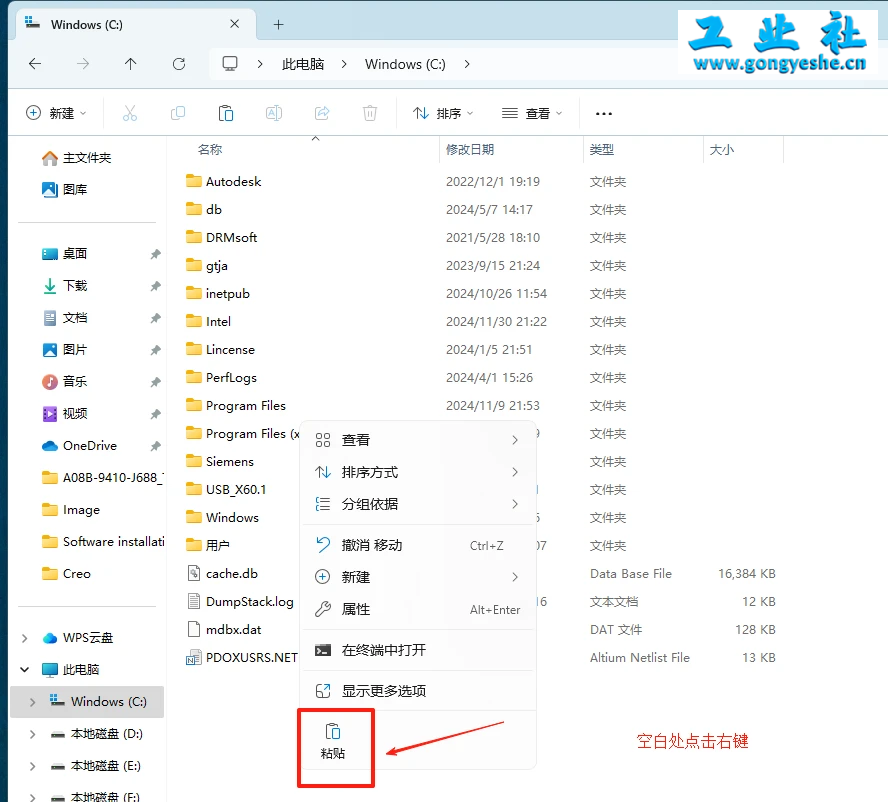
Task: Go up one folder level
Action: coord(130,64)
